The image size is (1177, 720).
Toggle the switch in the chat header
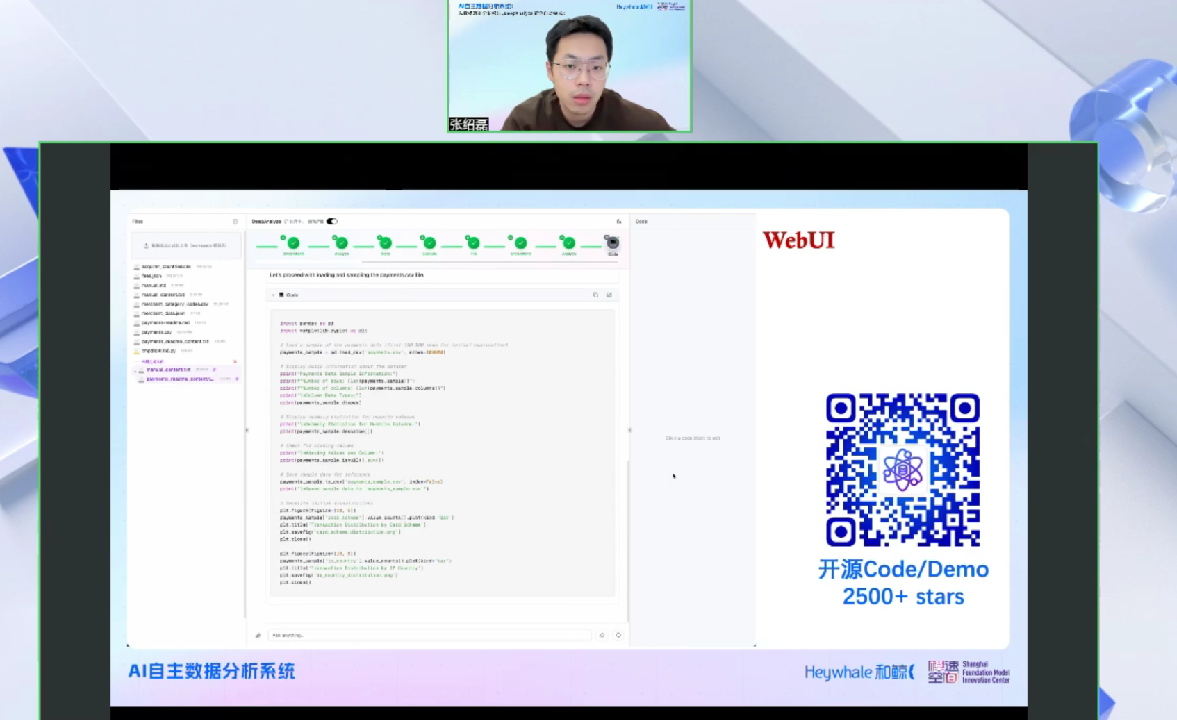tap(332, 221)
